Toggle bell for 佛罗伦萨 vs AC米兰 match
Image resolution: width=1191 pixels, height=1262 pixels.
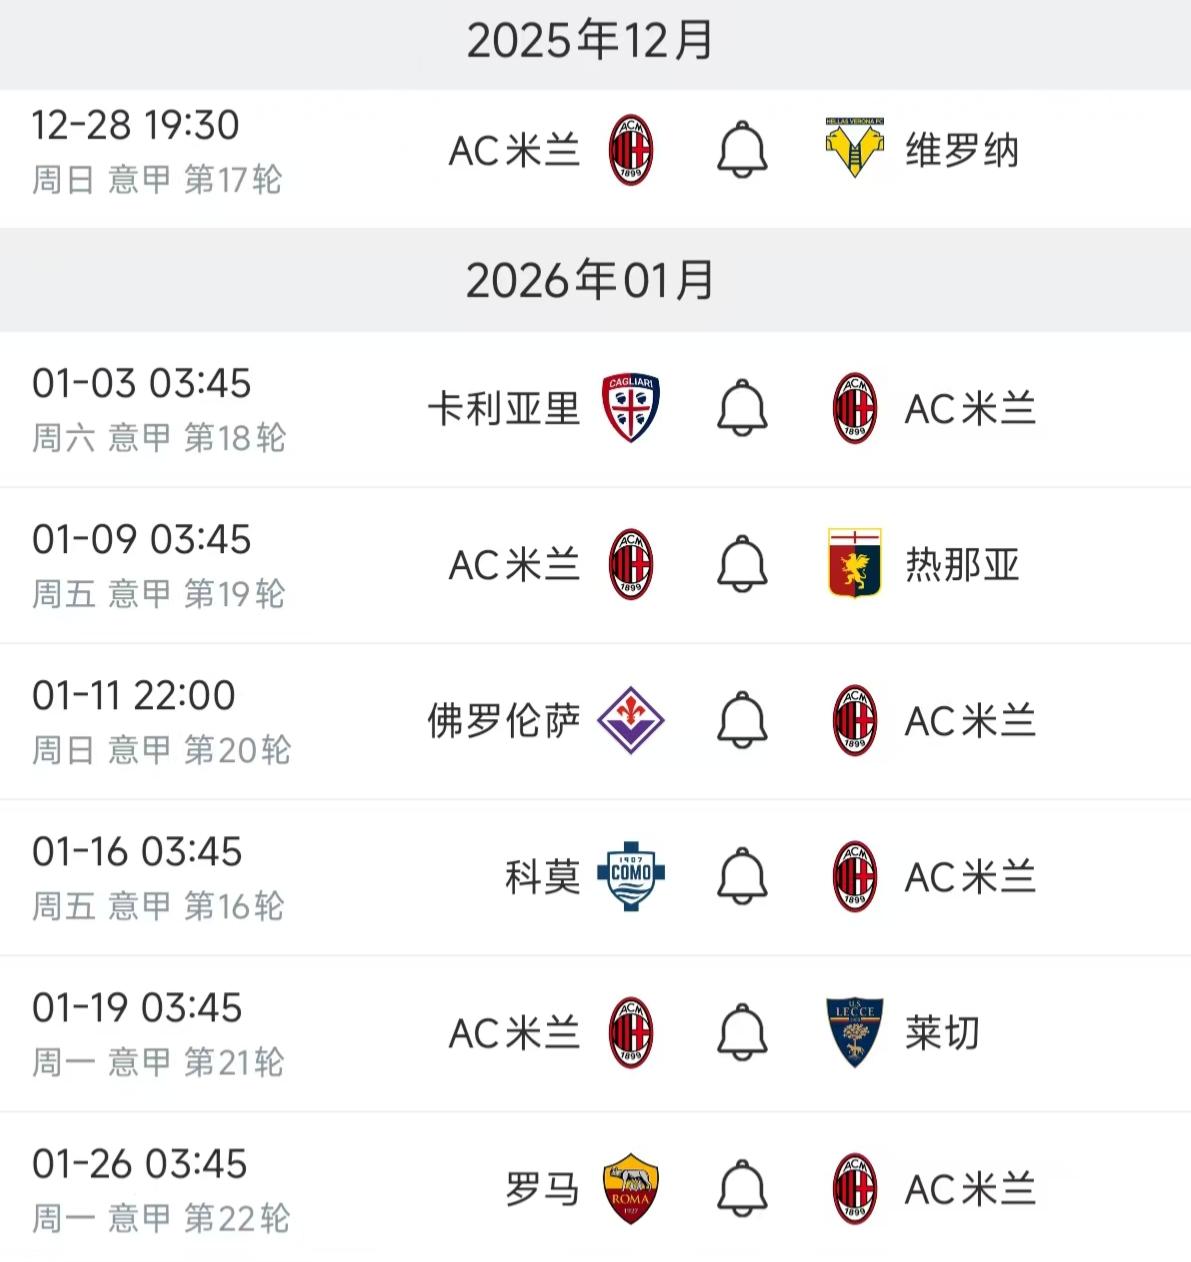click(x=742, y=720)
